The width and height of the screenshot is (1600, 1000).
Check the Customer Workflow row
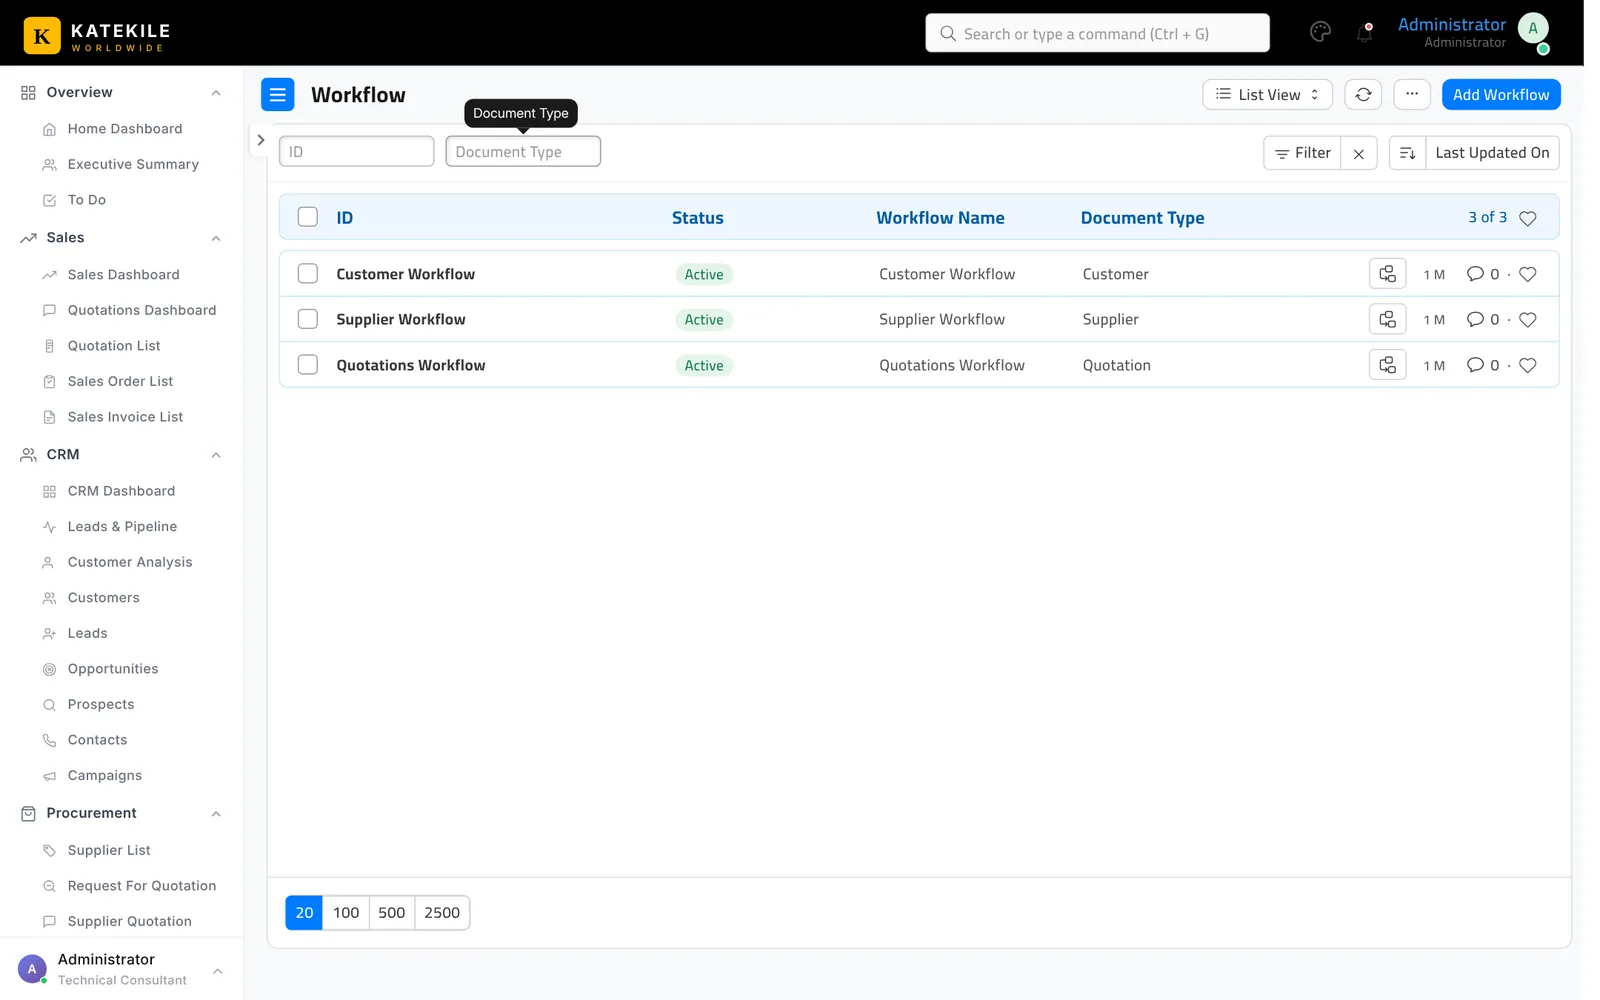(x=308, y=274)
